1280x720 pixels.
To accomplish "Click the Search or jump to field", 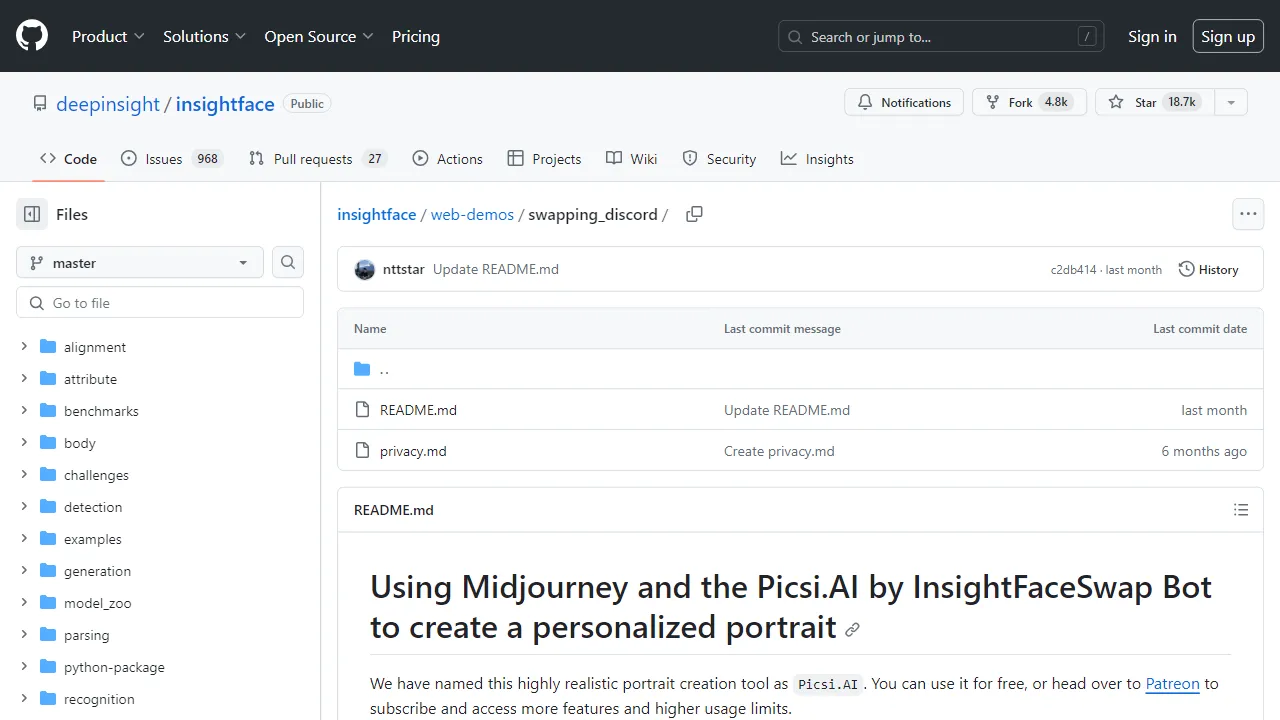I will tap(941, 36).
